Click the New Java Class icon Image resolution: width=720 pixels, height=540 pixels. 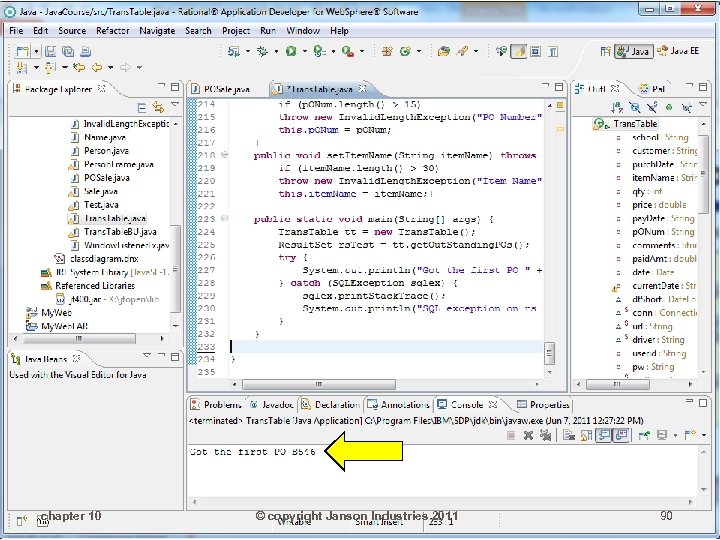405,51
